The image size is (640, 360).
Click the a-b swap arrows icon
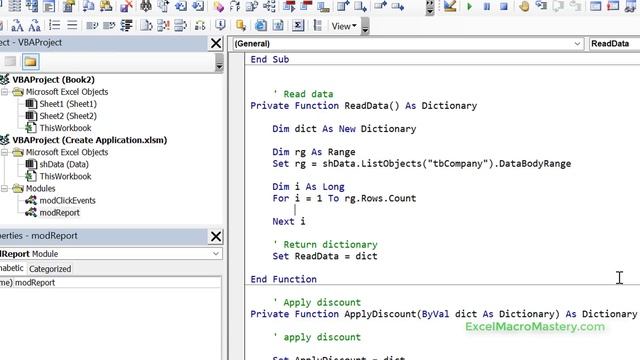tap(200, 26)
